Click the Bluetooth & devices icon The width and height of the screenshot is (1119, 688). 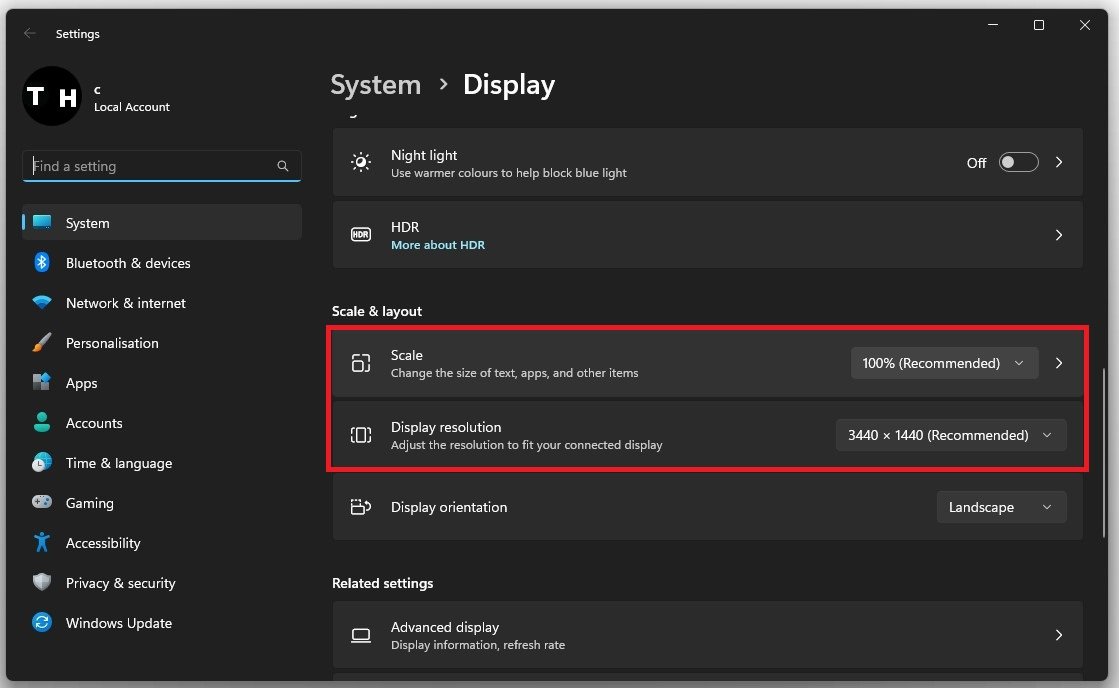point(42,263)
